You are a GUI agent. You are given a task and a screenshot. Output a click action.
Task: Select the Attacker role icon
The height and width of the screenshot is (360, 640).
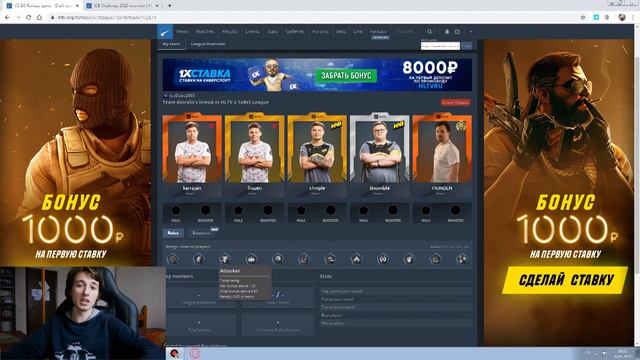click(x=225, y=259)
